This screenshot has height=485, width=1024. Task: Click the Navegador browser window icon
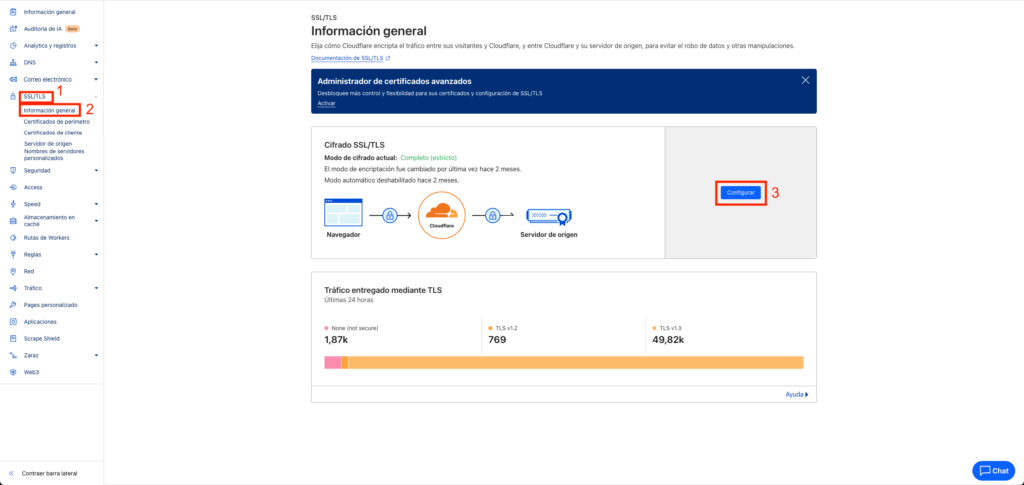click(343, 213)
